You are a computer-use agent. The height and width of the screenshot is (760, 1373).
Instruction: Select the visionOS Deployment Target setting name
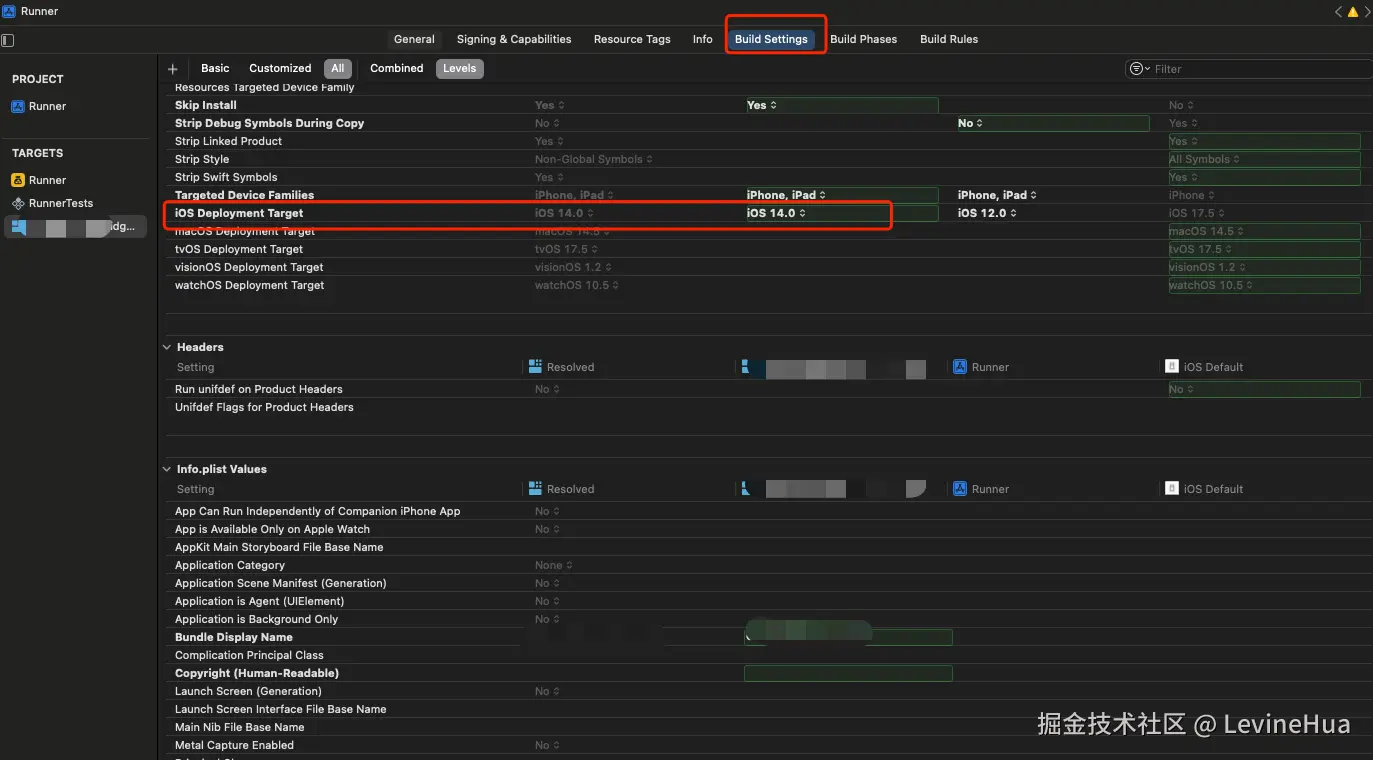pyautogui.click(x=249, y=267)
